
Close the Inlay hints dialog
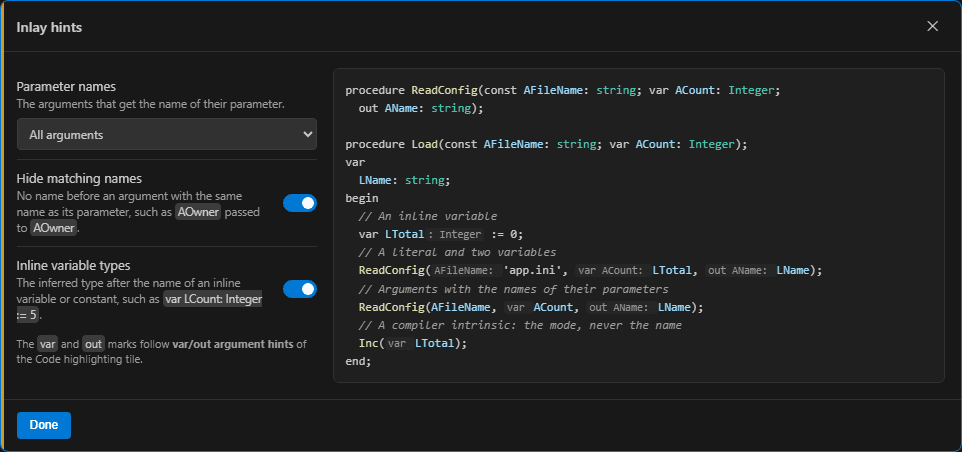pyautogui.click(x=933, y=26)
